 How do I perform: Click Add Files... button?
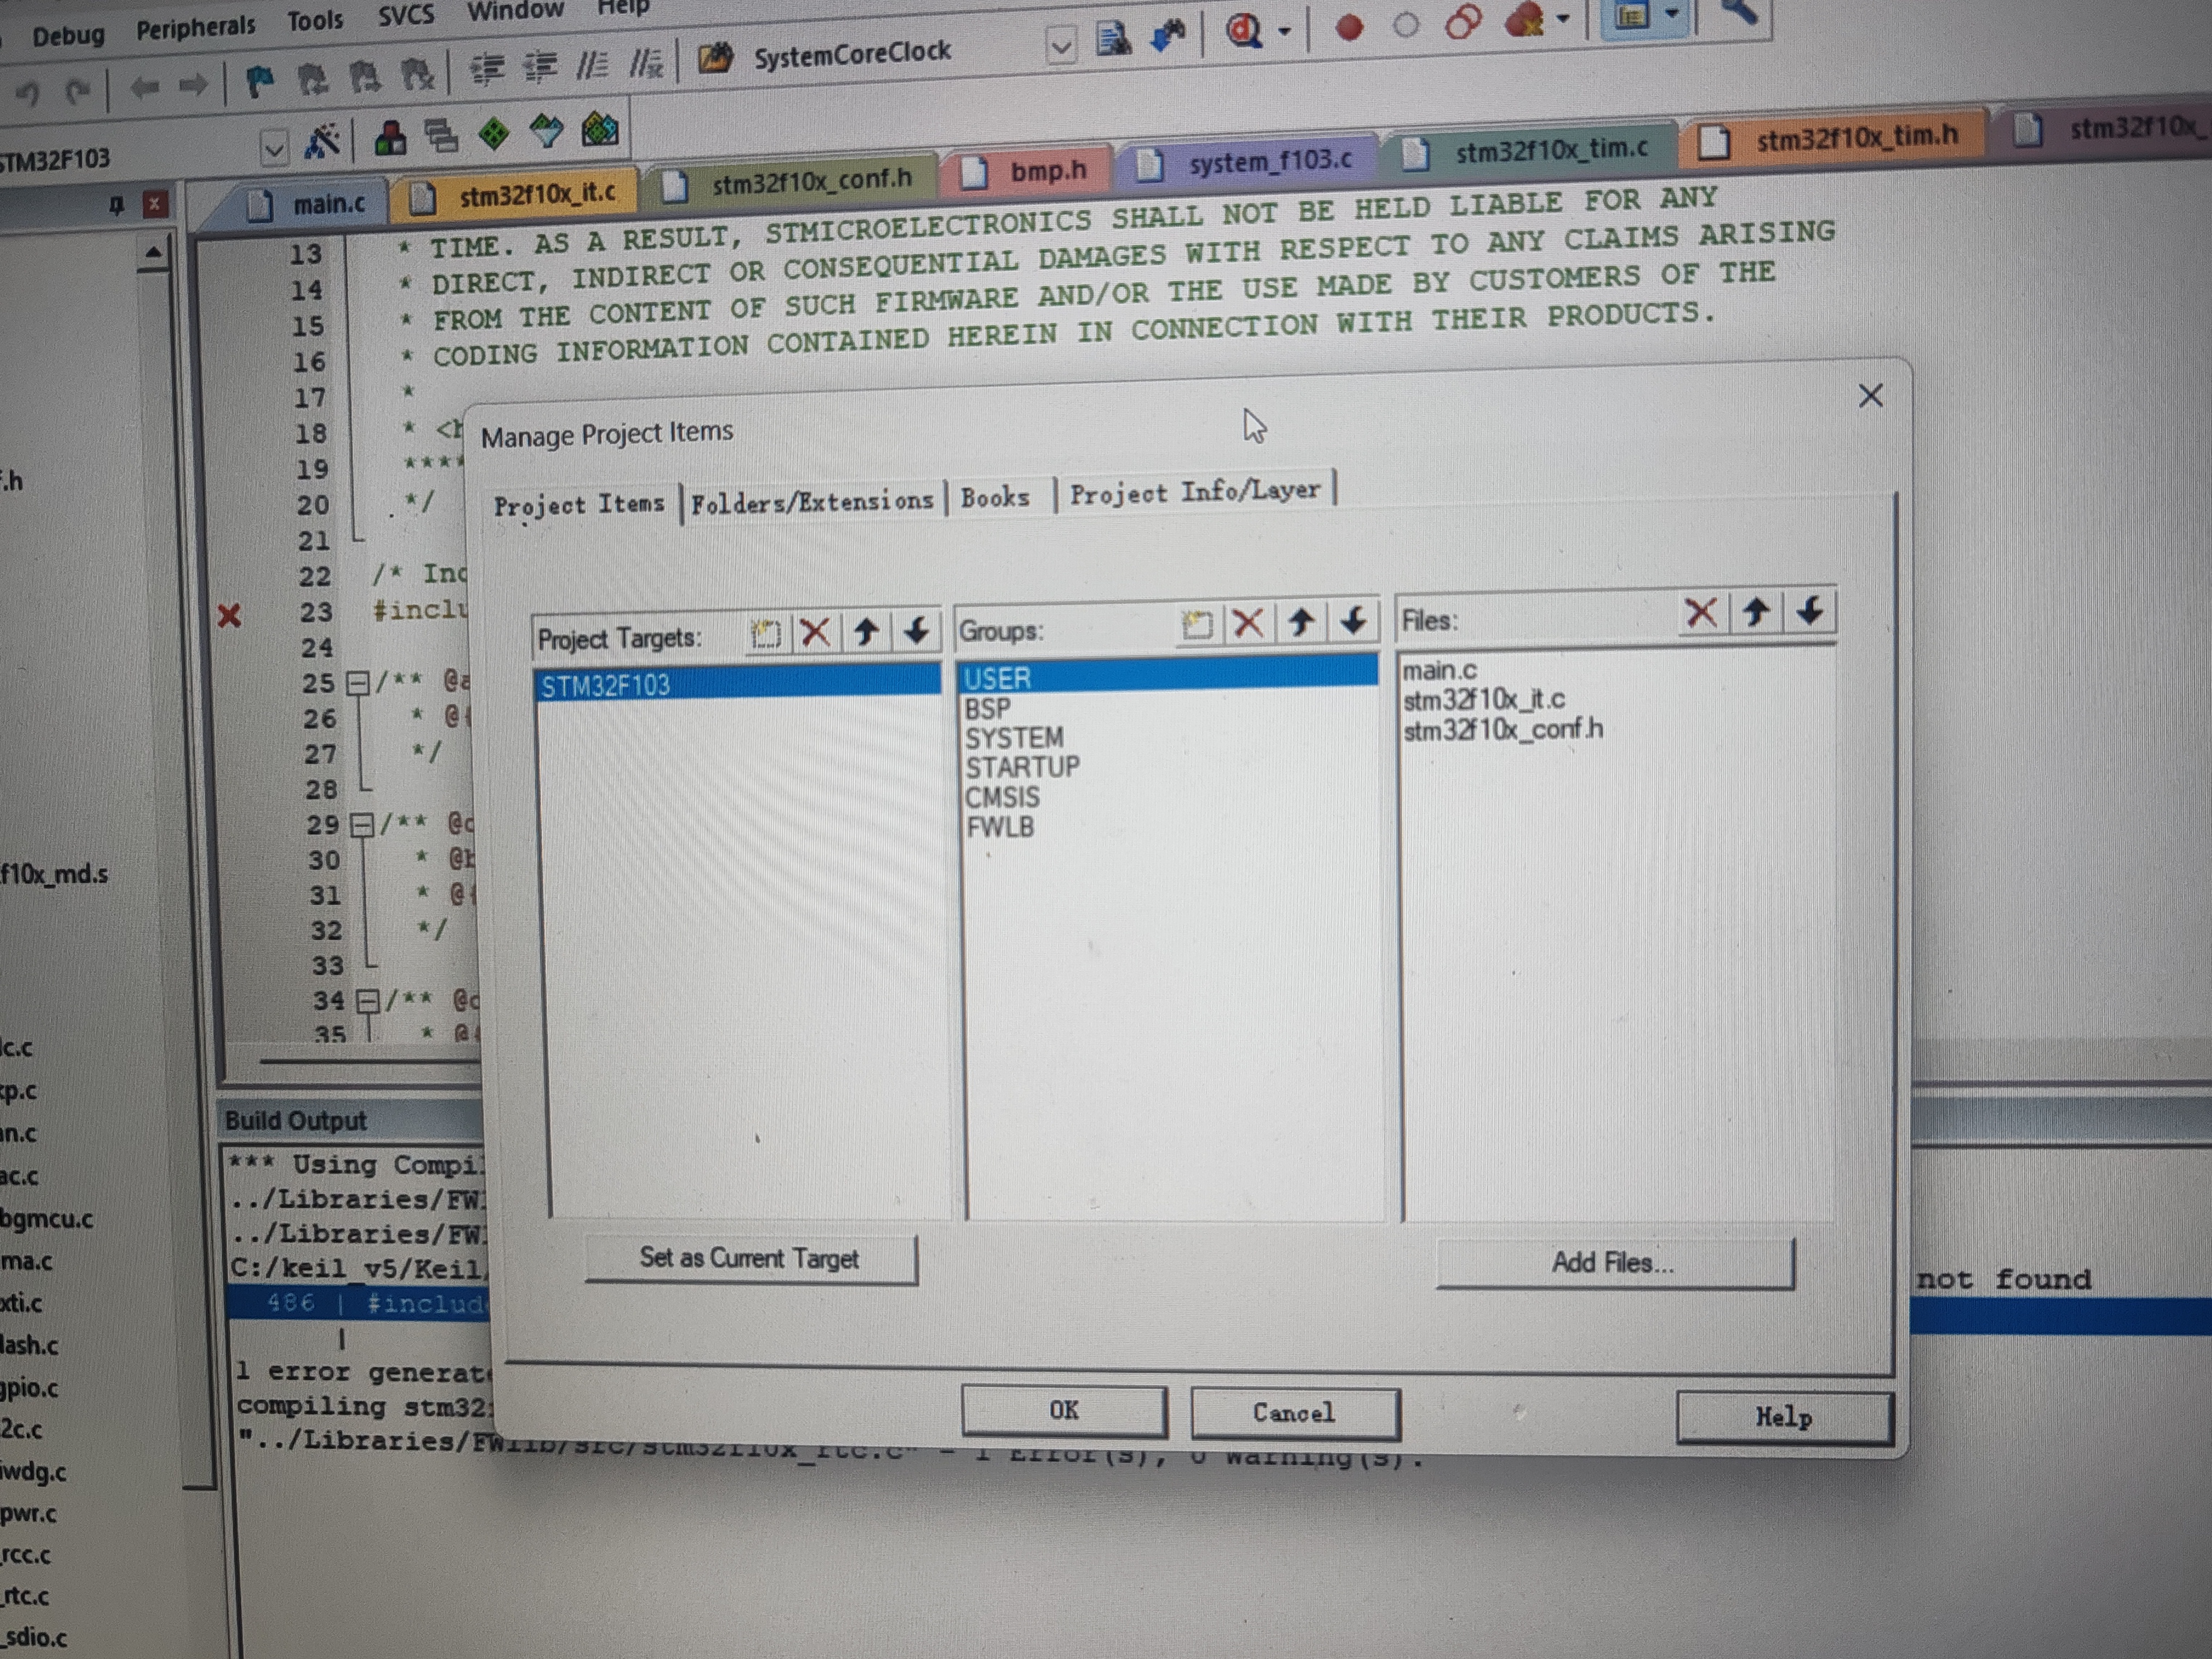[1613, 1263]
